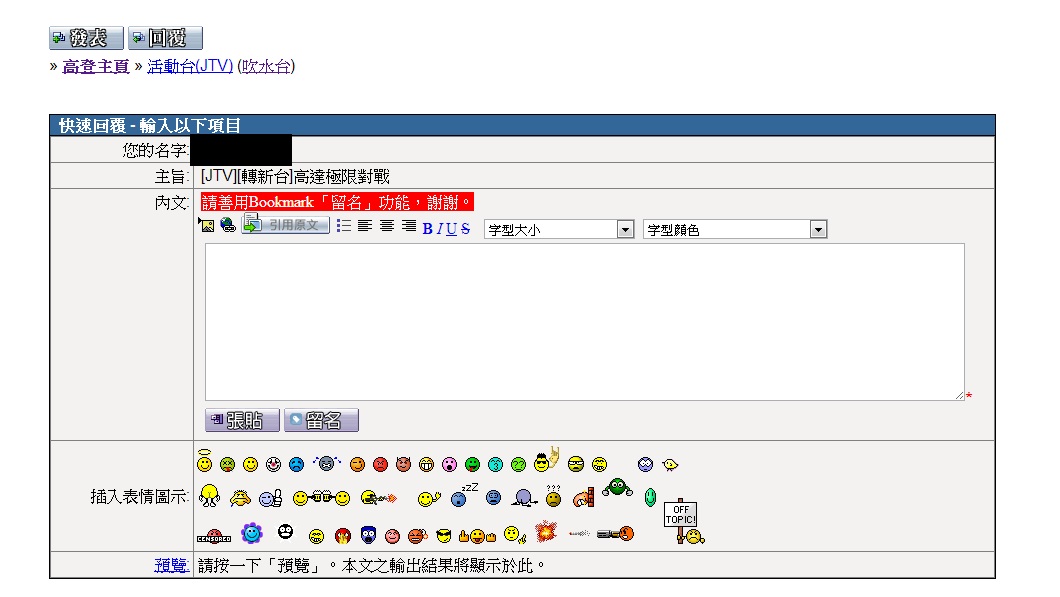Insert the blue flower smiley

[251, 533]
